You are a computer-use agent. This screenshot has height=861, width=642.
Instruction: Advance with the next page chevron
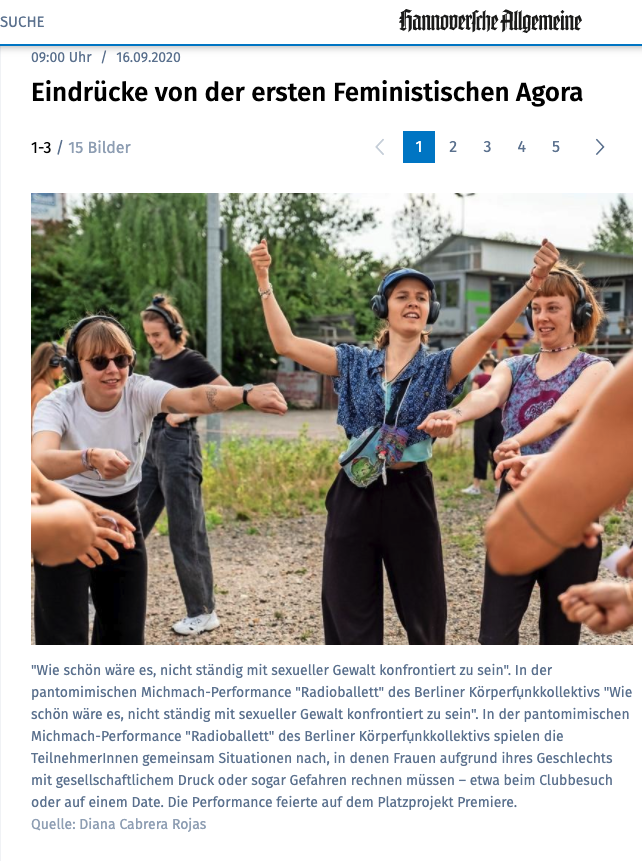[600, 147]
